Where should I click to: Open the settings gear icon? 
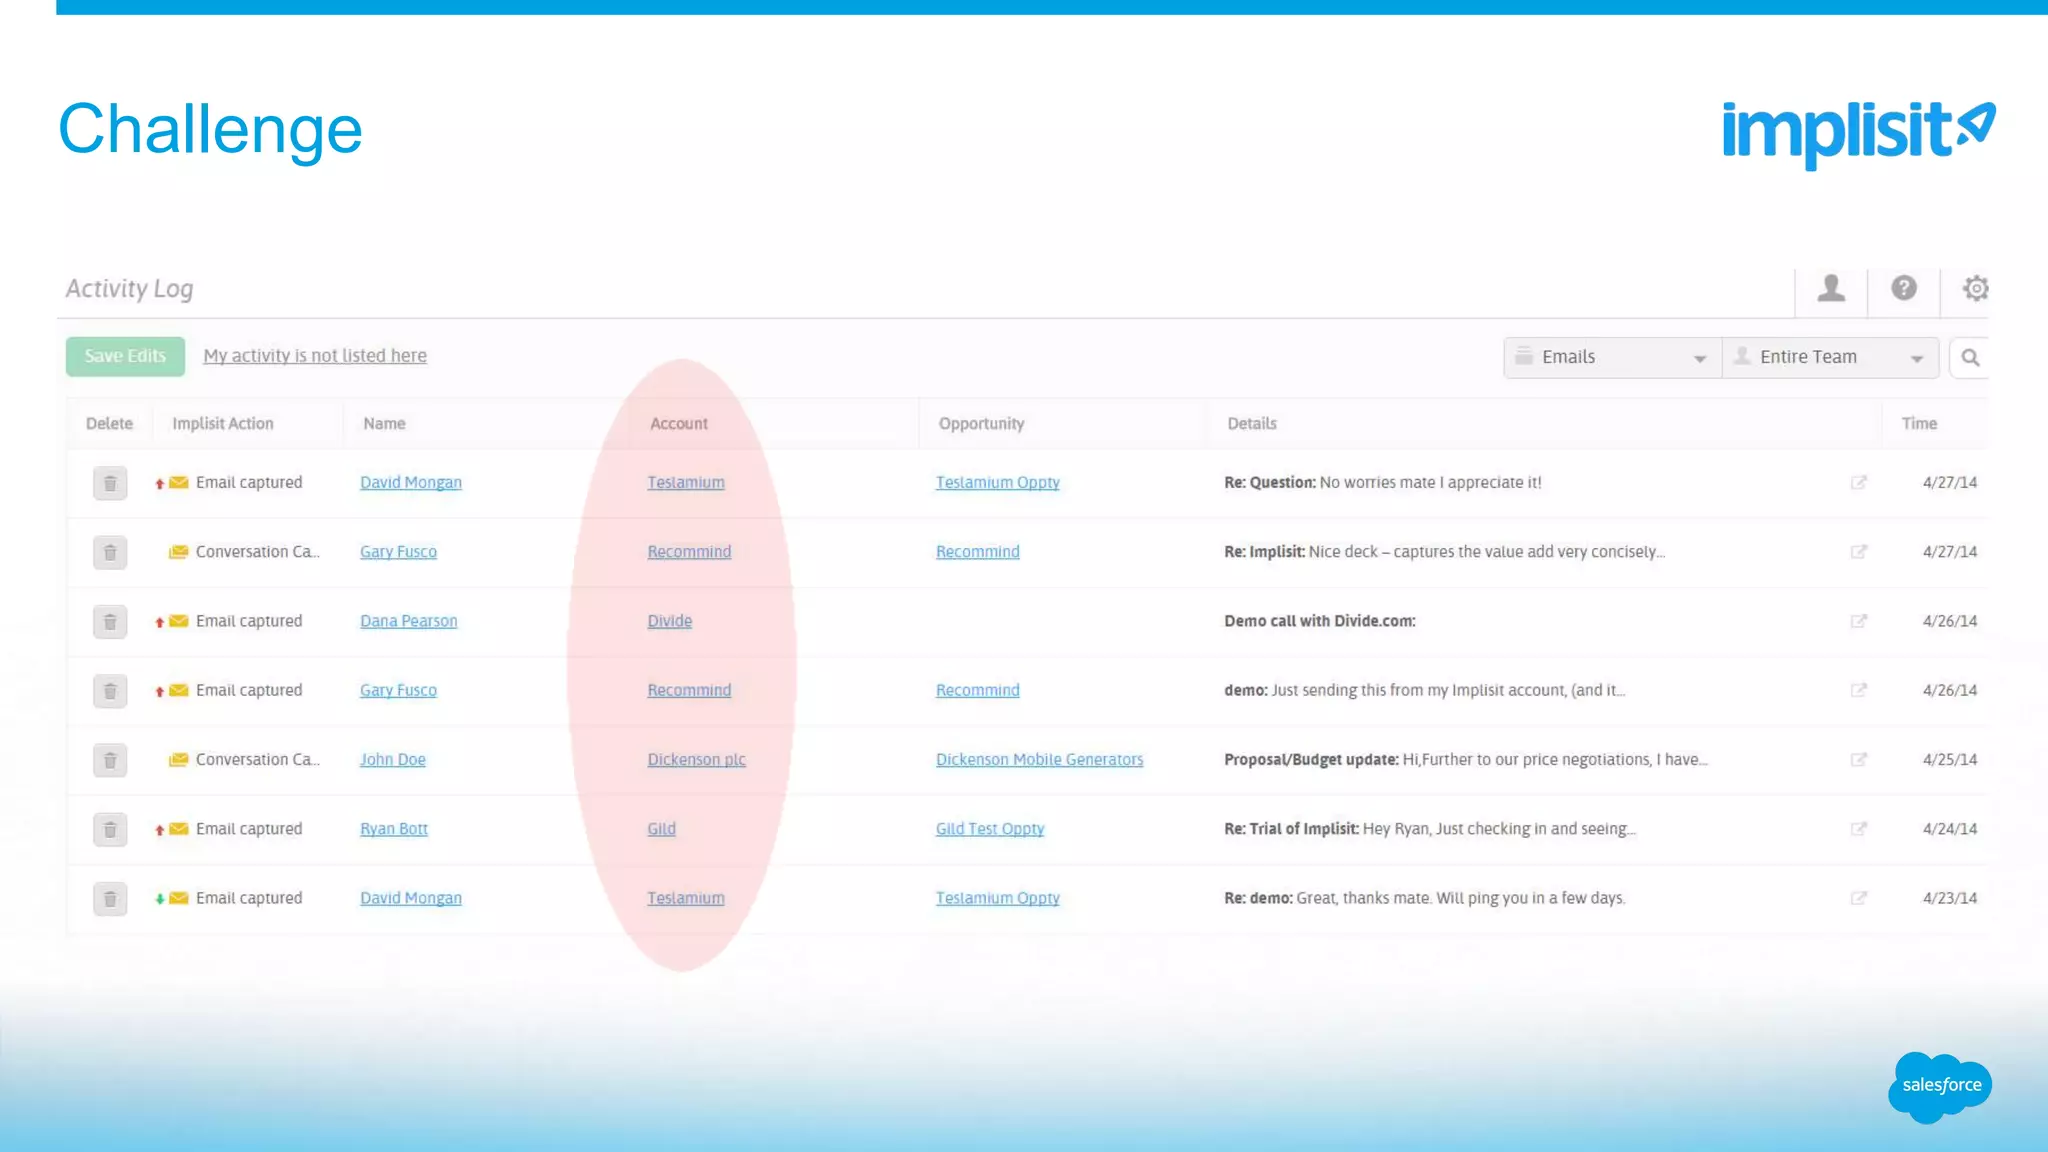(1975, 289)
